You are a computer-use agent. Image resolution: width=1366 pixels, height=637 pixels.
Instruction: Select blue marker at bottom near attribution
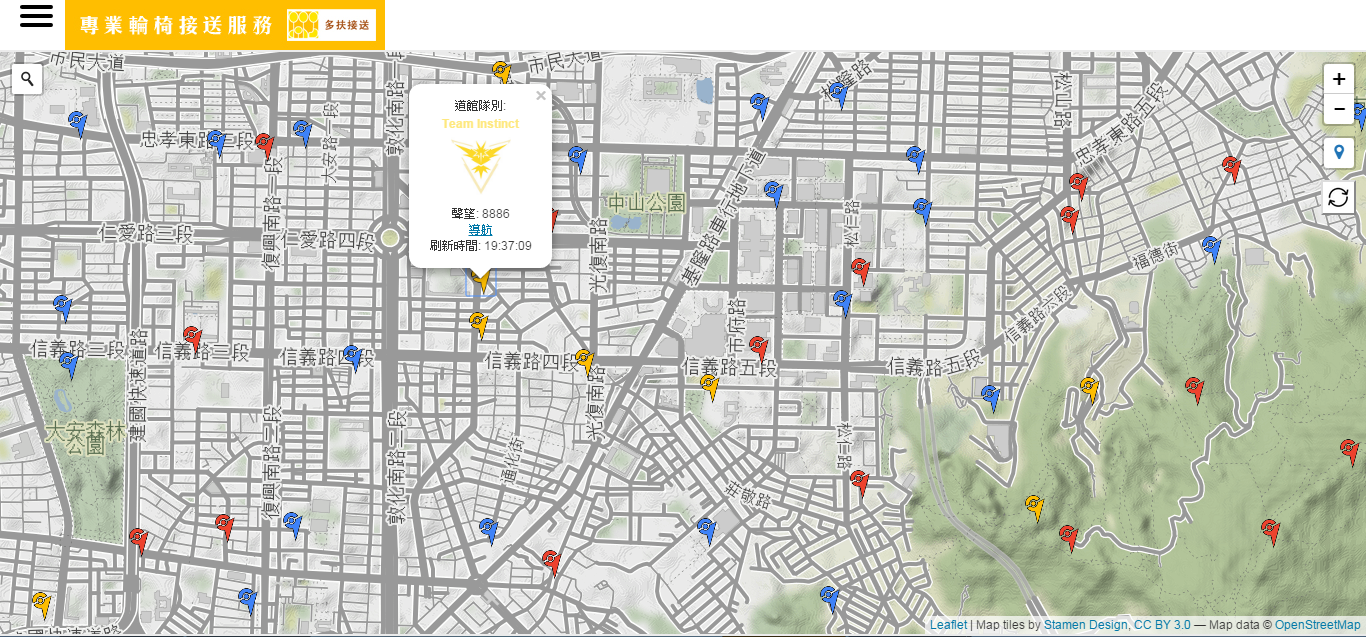tap(829, 598)
